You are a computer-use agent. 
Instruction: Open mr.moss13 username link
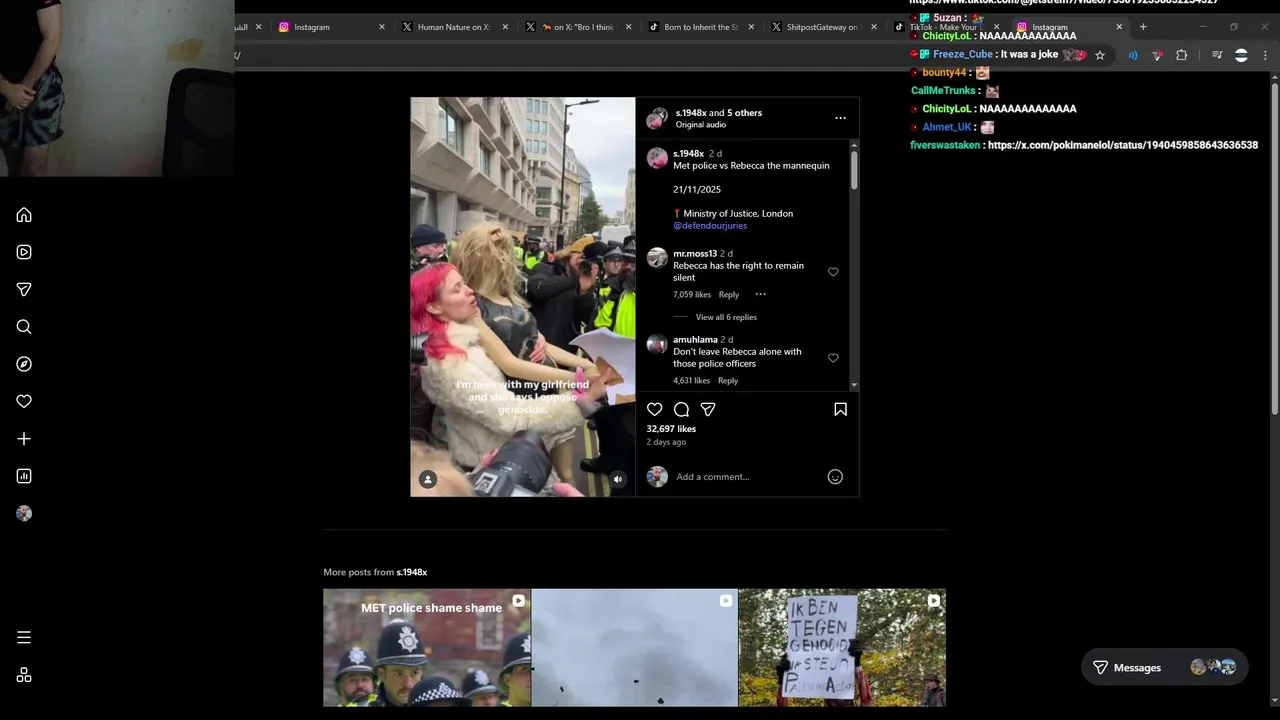click(695, 254)
